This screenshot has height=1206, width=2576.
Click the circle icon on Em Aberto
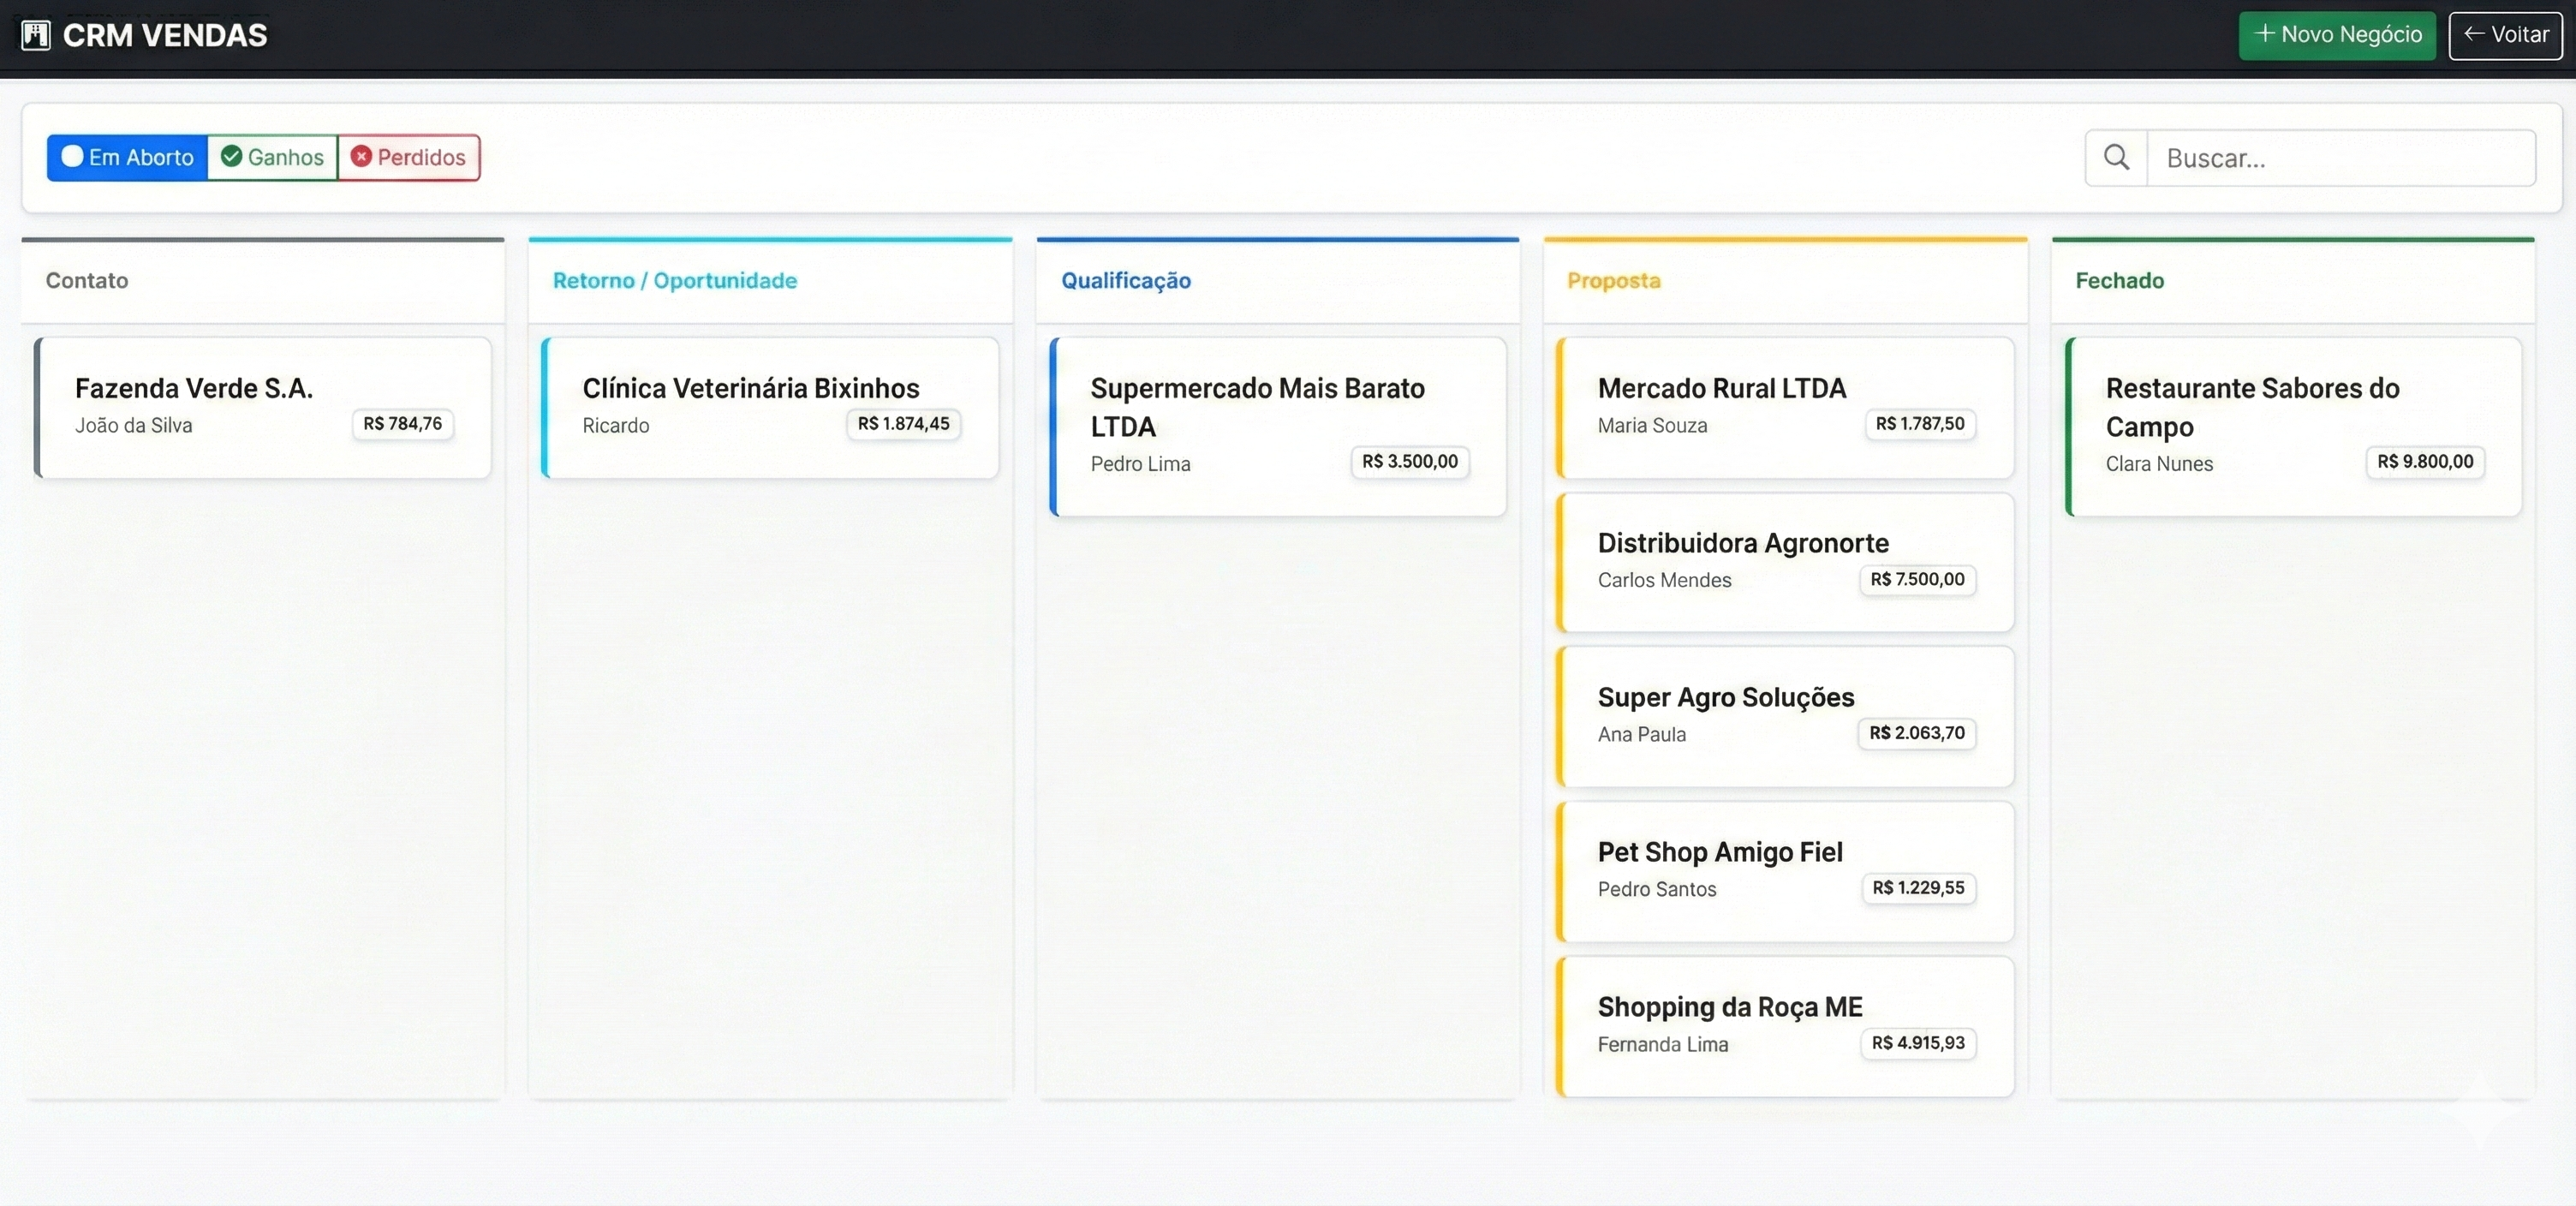coord(72,156)
